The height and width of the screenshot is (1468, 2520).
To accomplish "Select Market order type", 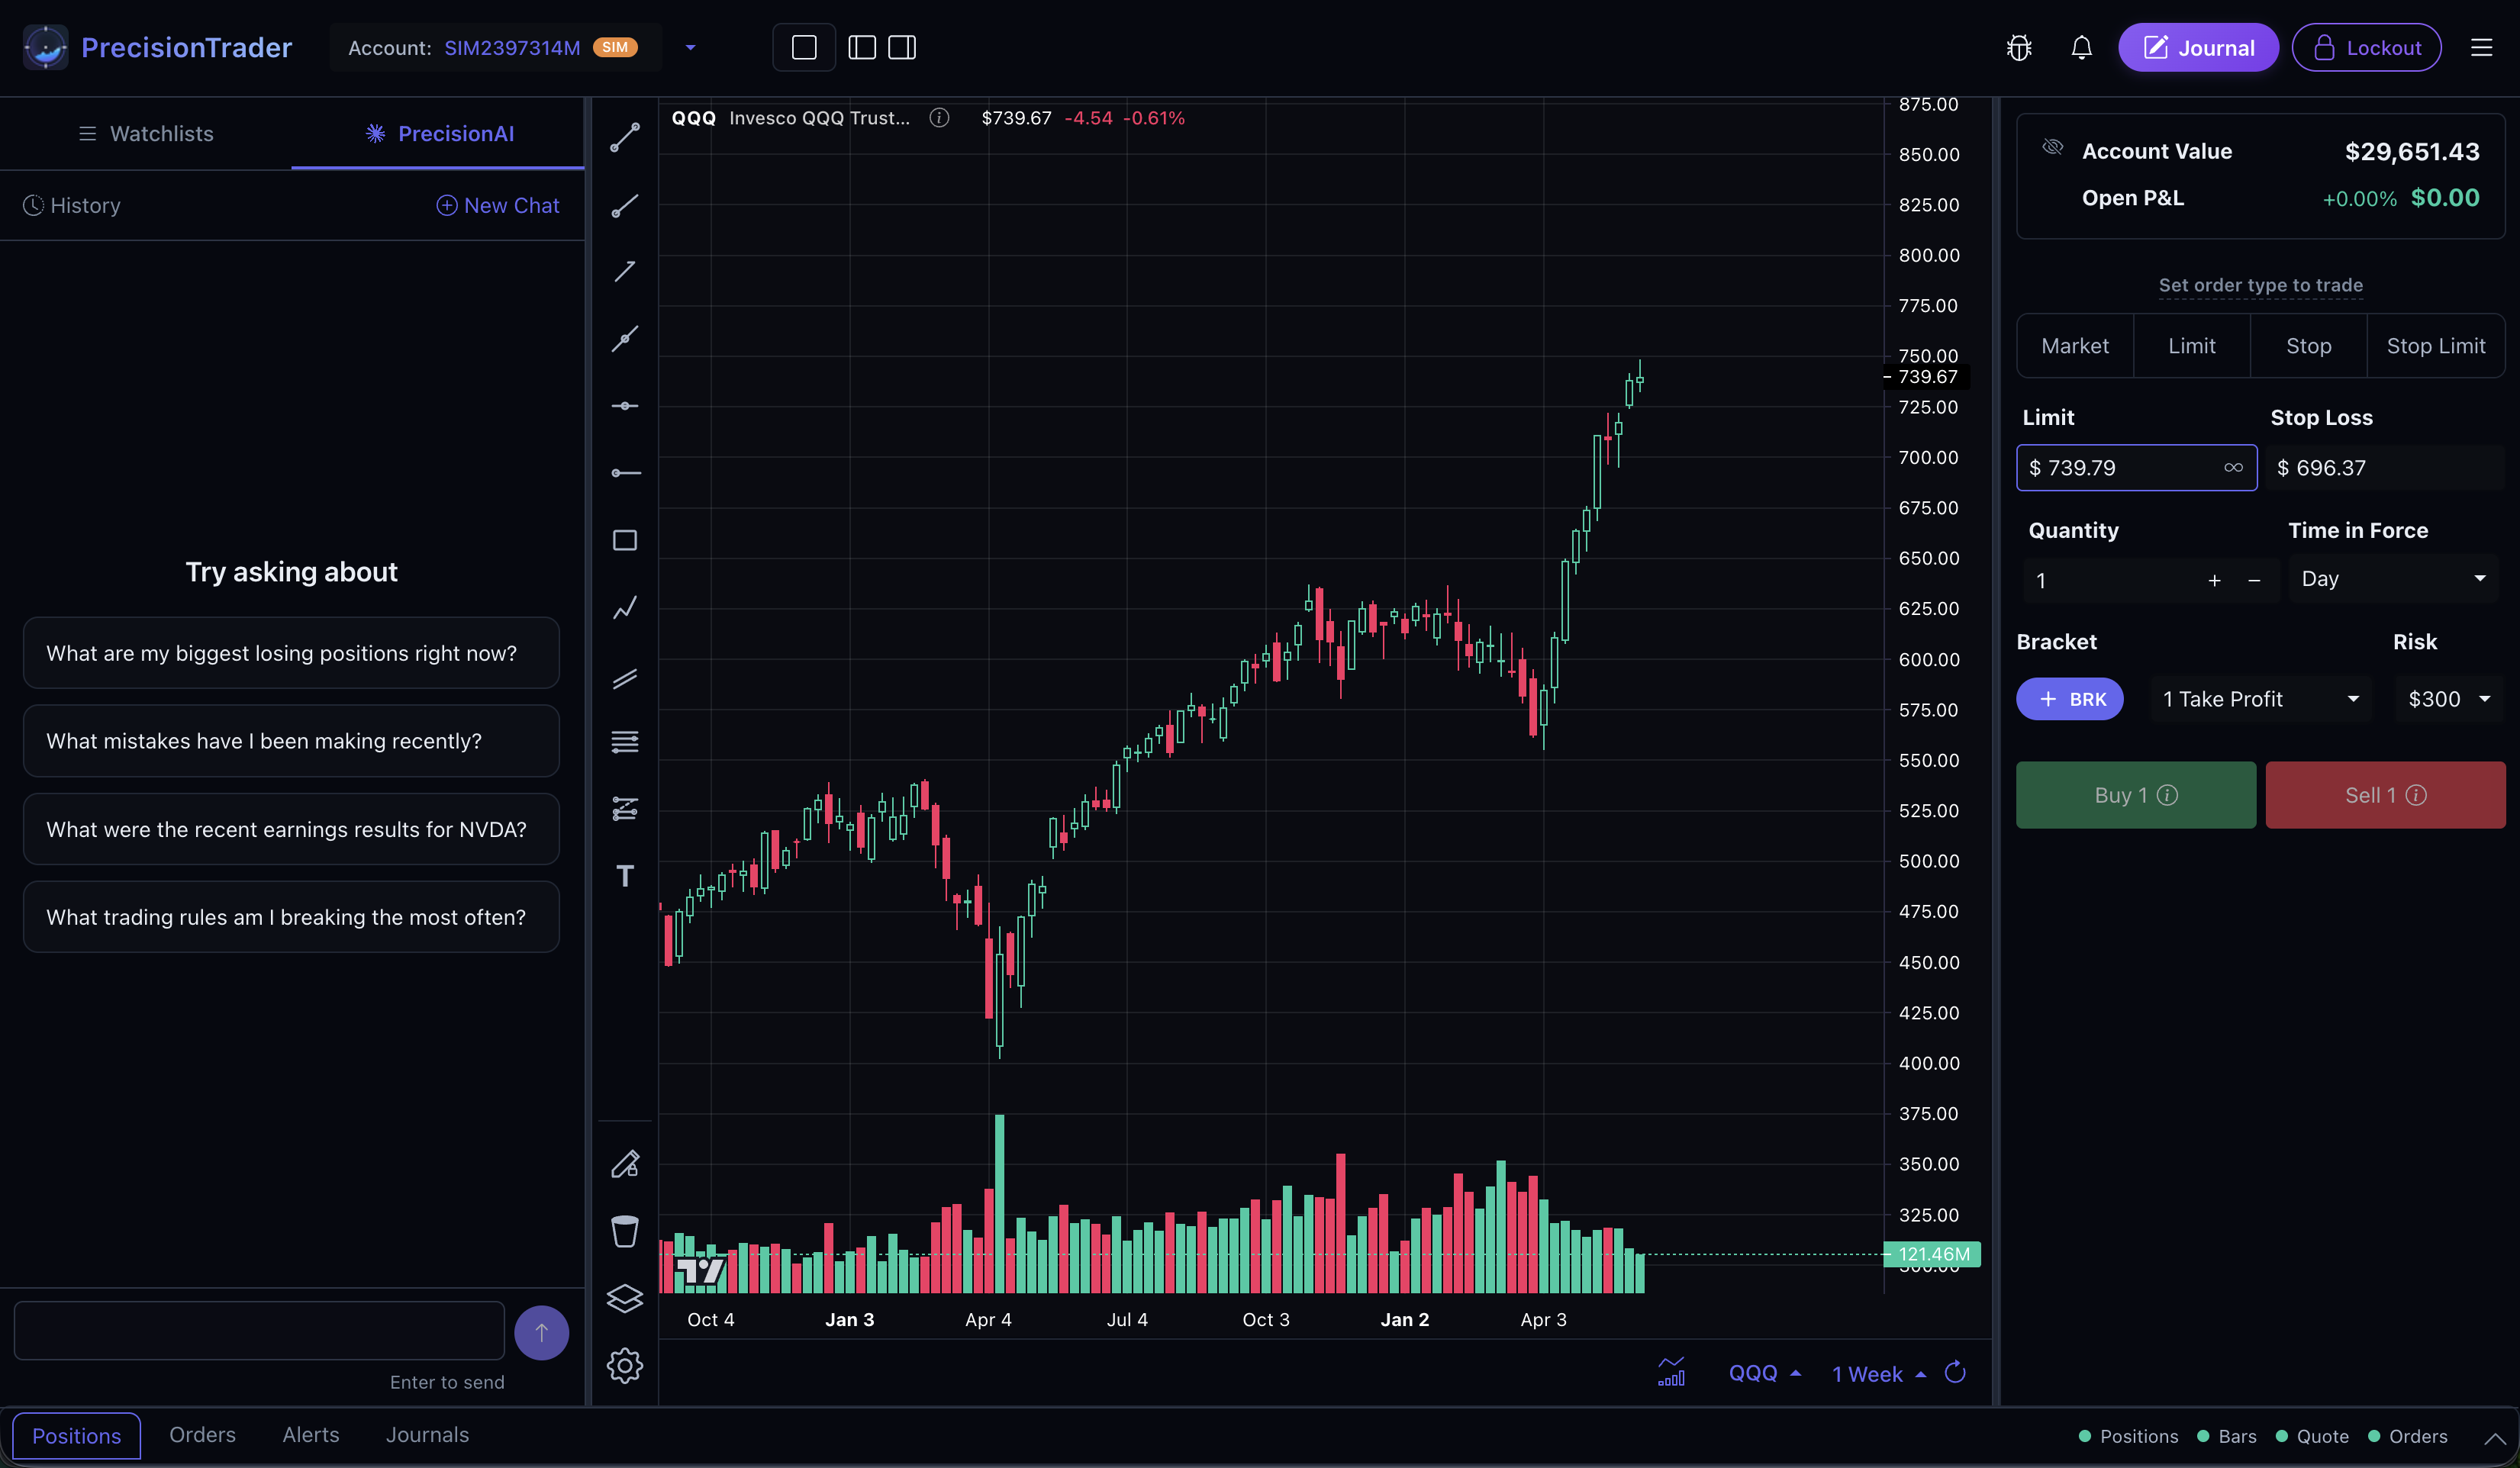I will (2075, 346).
